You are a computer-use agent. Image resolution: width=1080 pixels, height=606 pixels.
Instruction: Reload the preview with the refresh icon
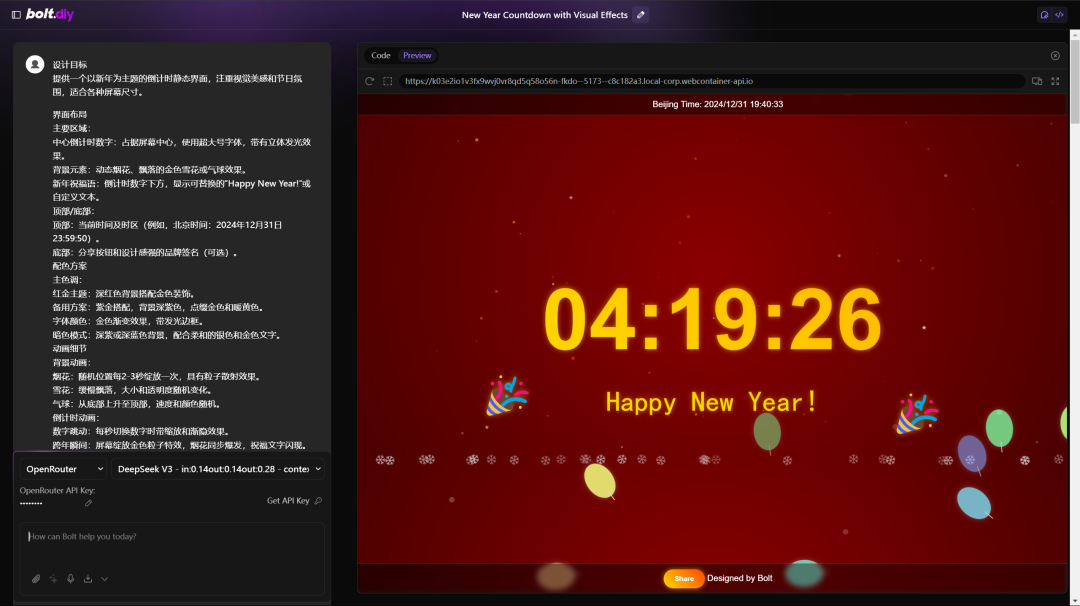(x=369, y=81)
